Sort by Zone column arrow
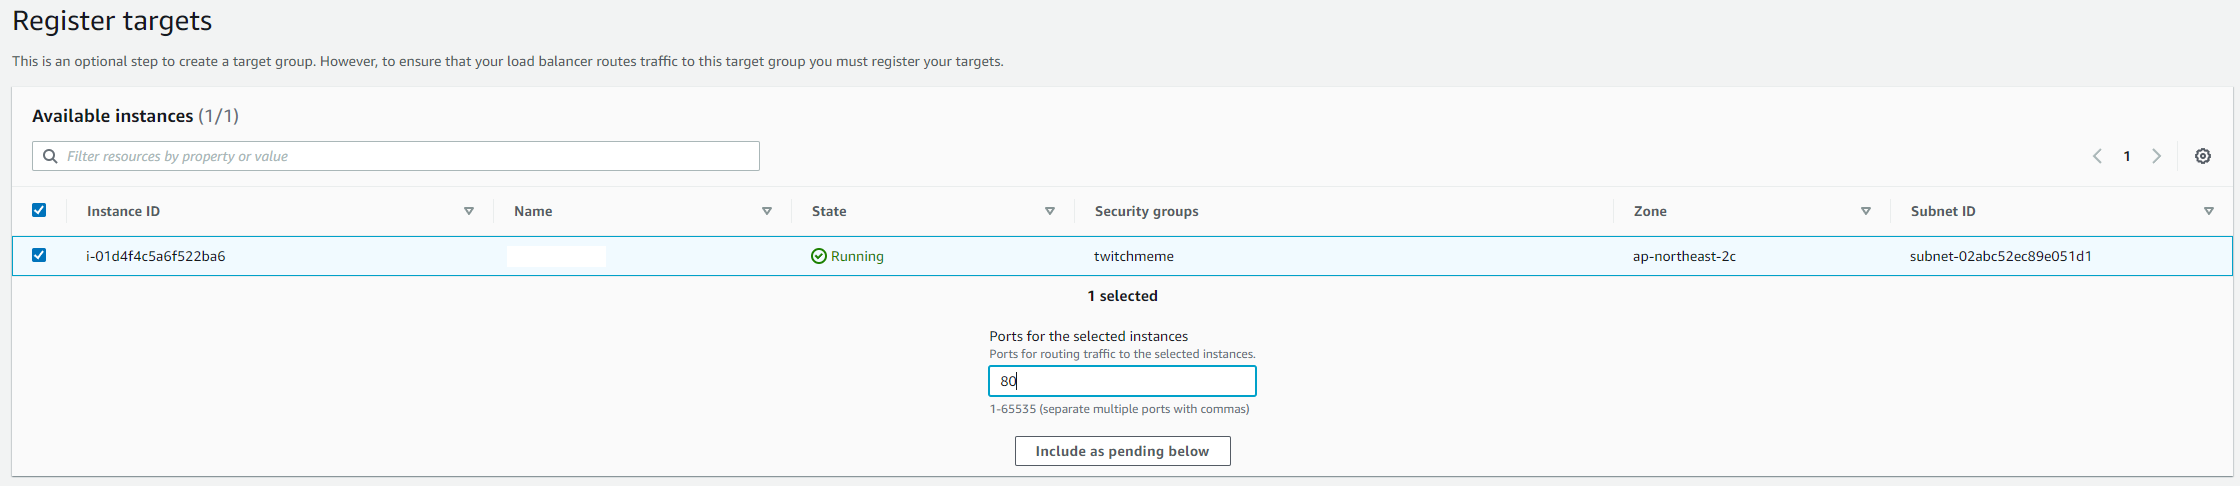This screenshot has width=2240, height=487. coord(1866,211)
